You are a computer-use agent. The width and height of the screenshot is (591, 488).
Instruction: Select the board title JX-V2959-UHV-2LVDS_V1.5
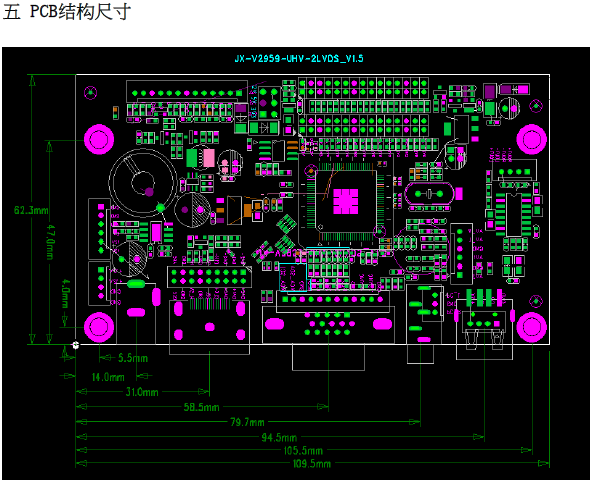click(x=299, y=58)
